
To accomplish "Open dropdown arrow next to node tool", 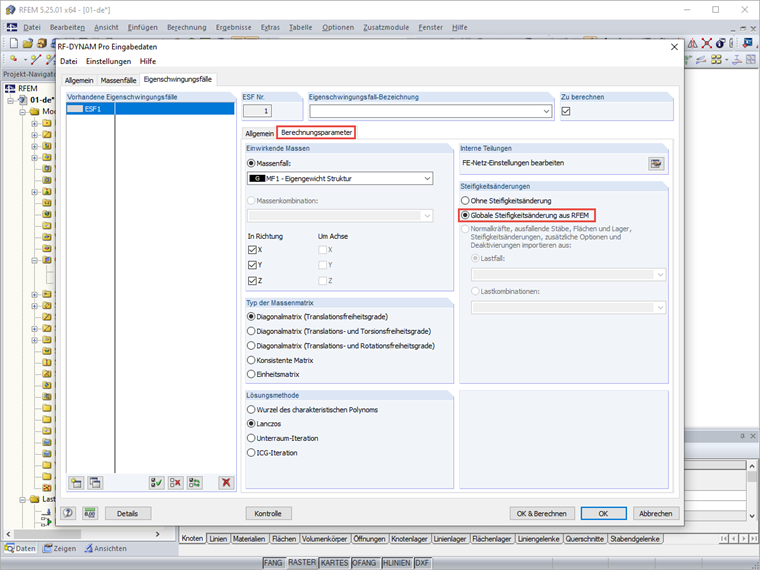I will click(x=25, y=60).
